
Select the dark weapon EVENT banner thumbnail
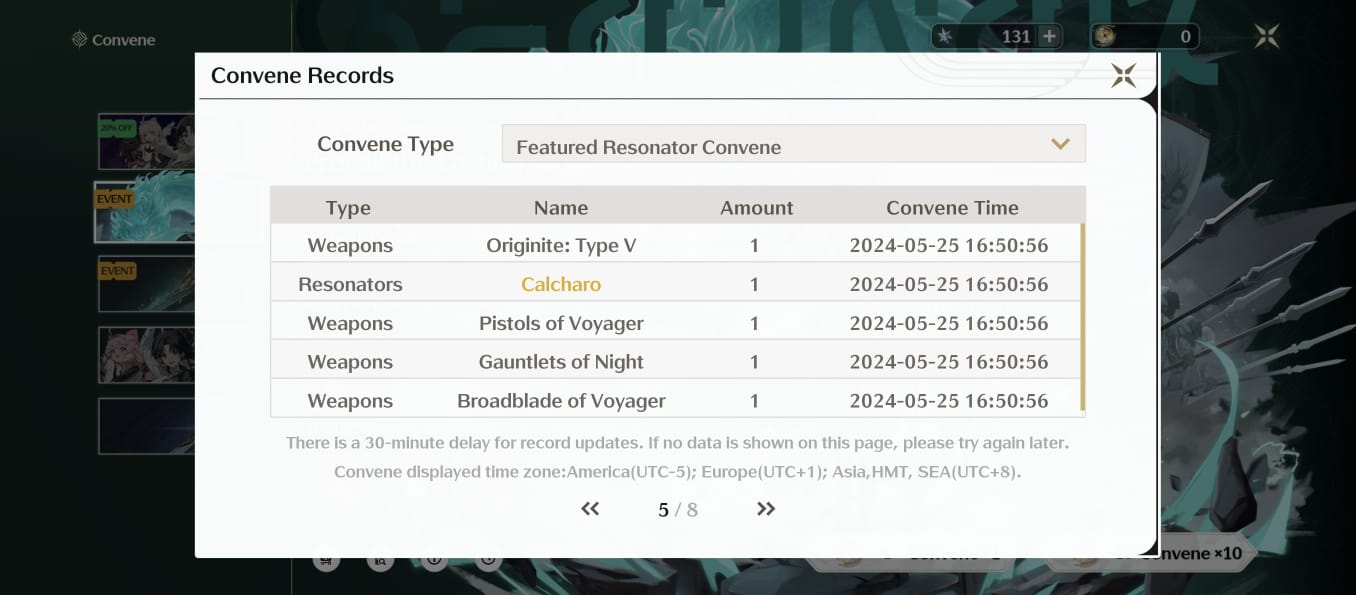click(146, 284)
